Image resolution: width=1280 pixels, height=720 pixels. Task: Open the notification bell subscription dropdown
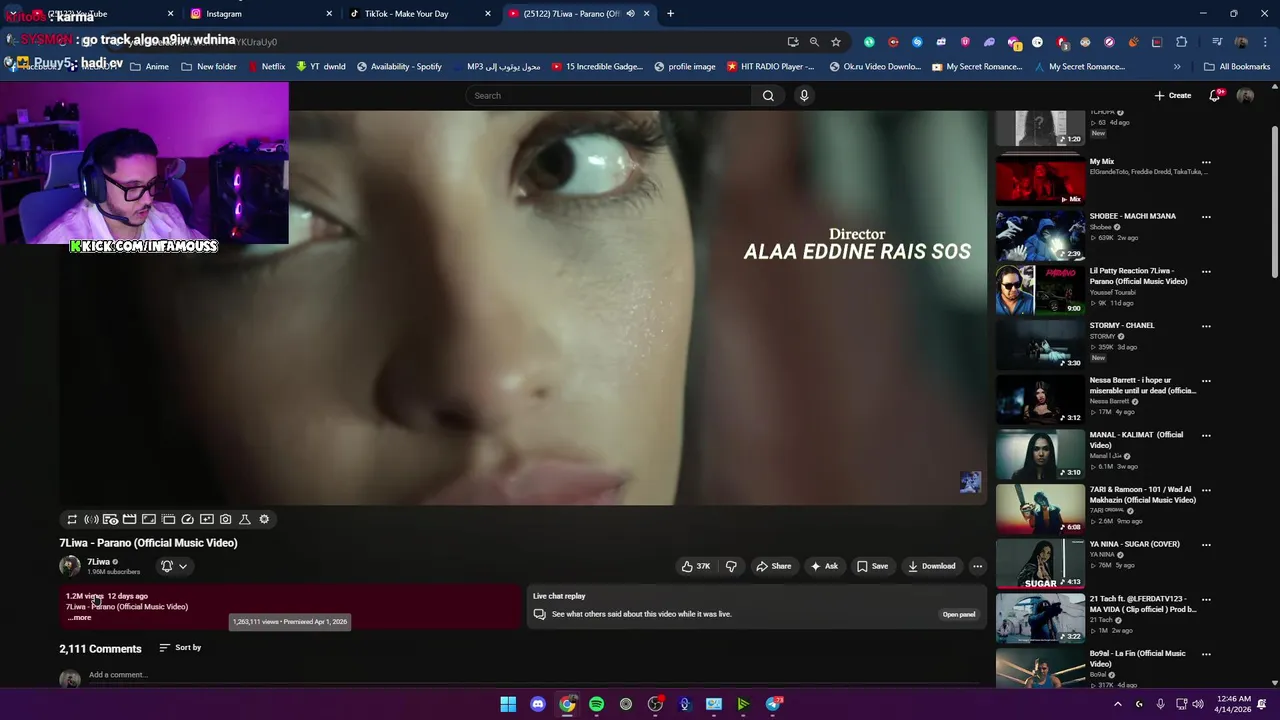click(x=173, y=566)
